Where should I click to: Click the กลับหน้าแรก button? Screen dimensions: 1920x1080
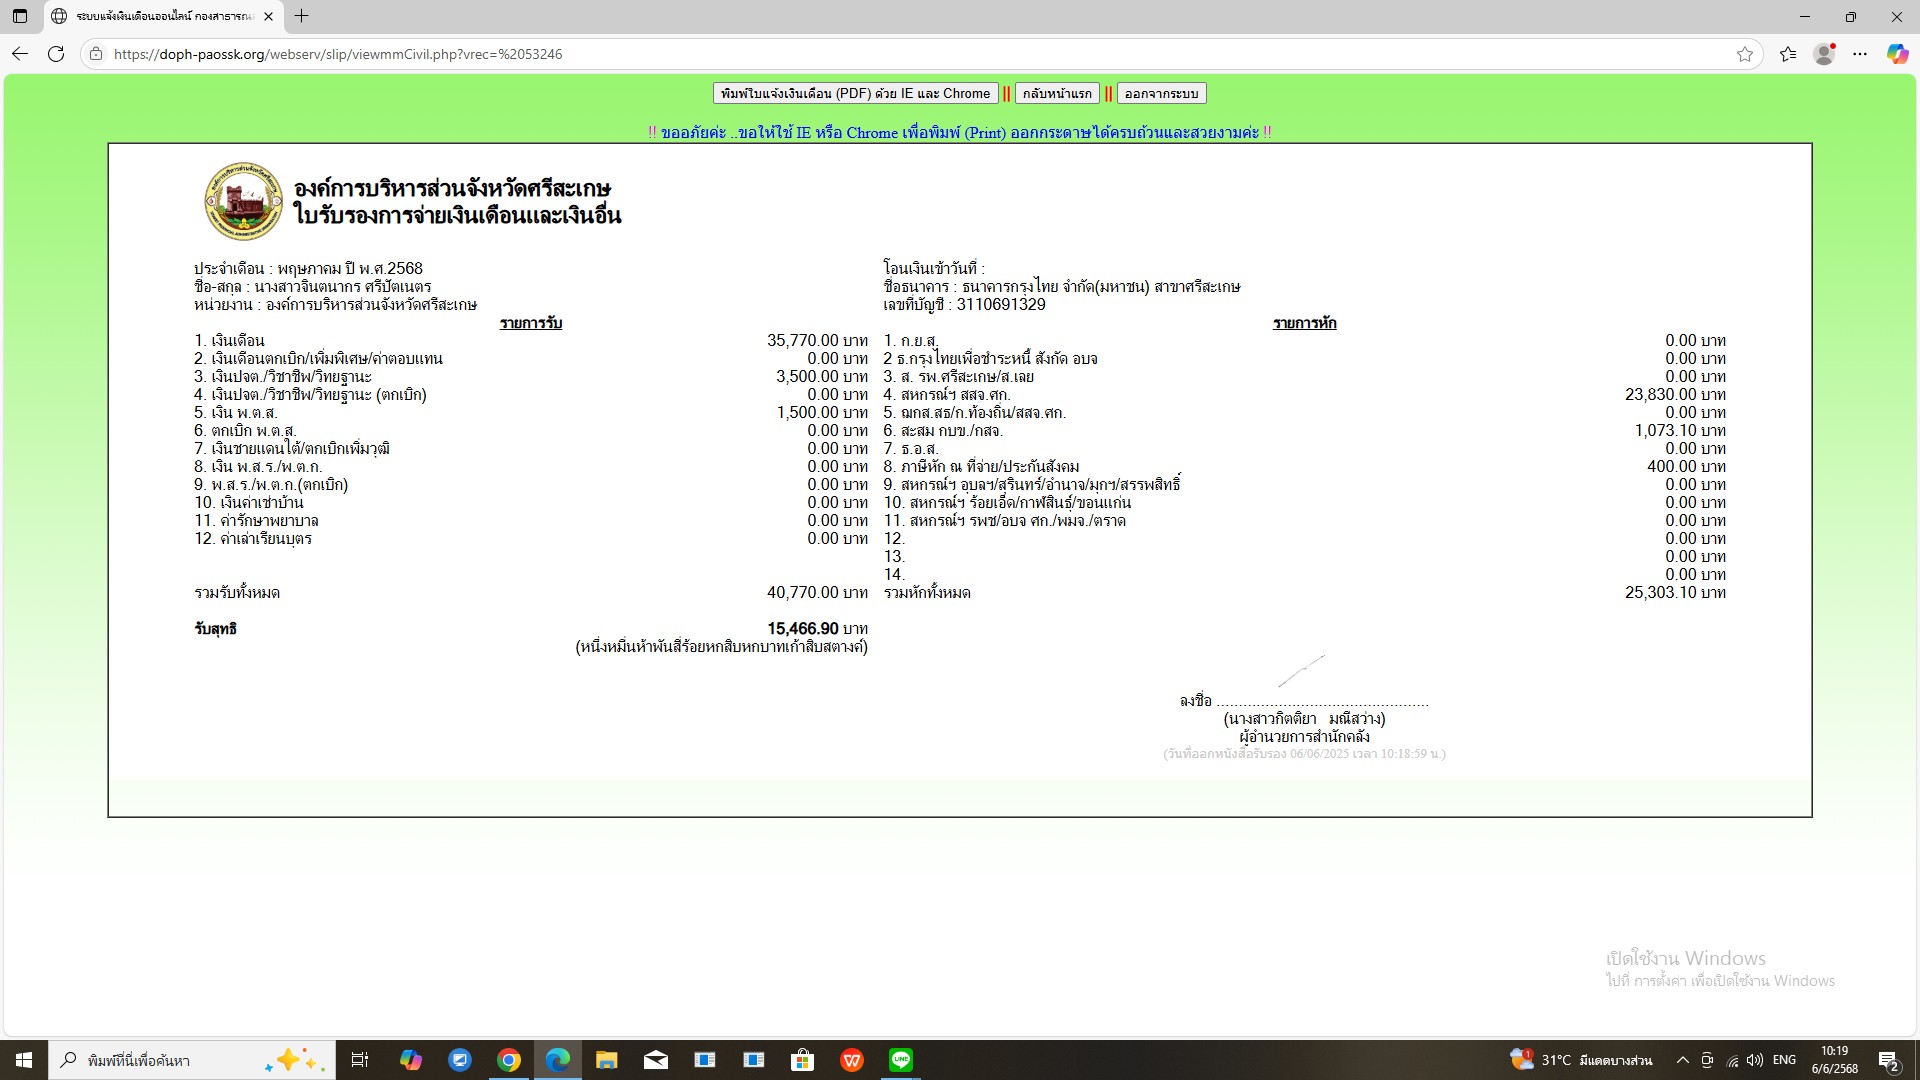tap(1057, 93)
